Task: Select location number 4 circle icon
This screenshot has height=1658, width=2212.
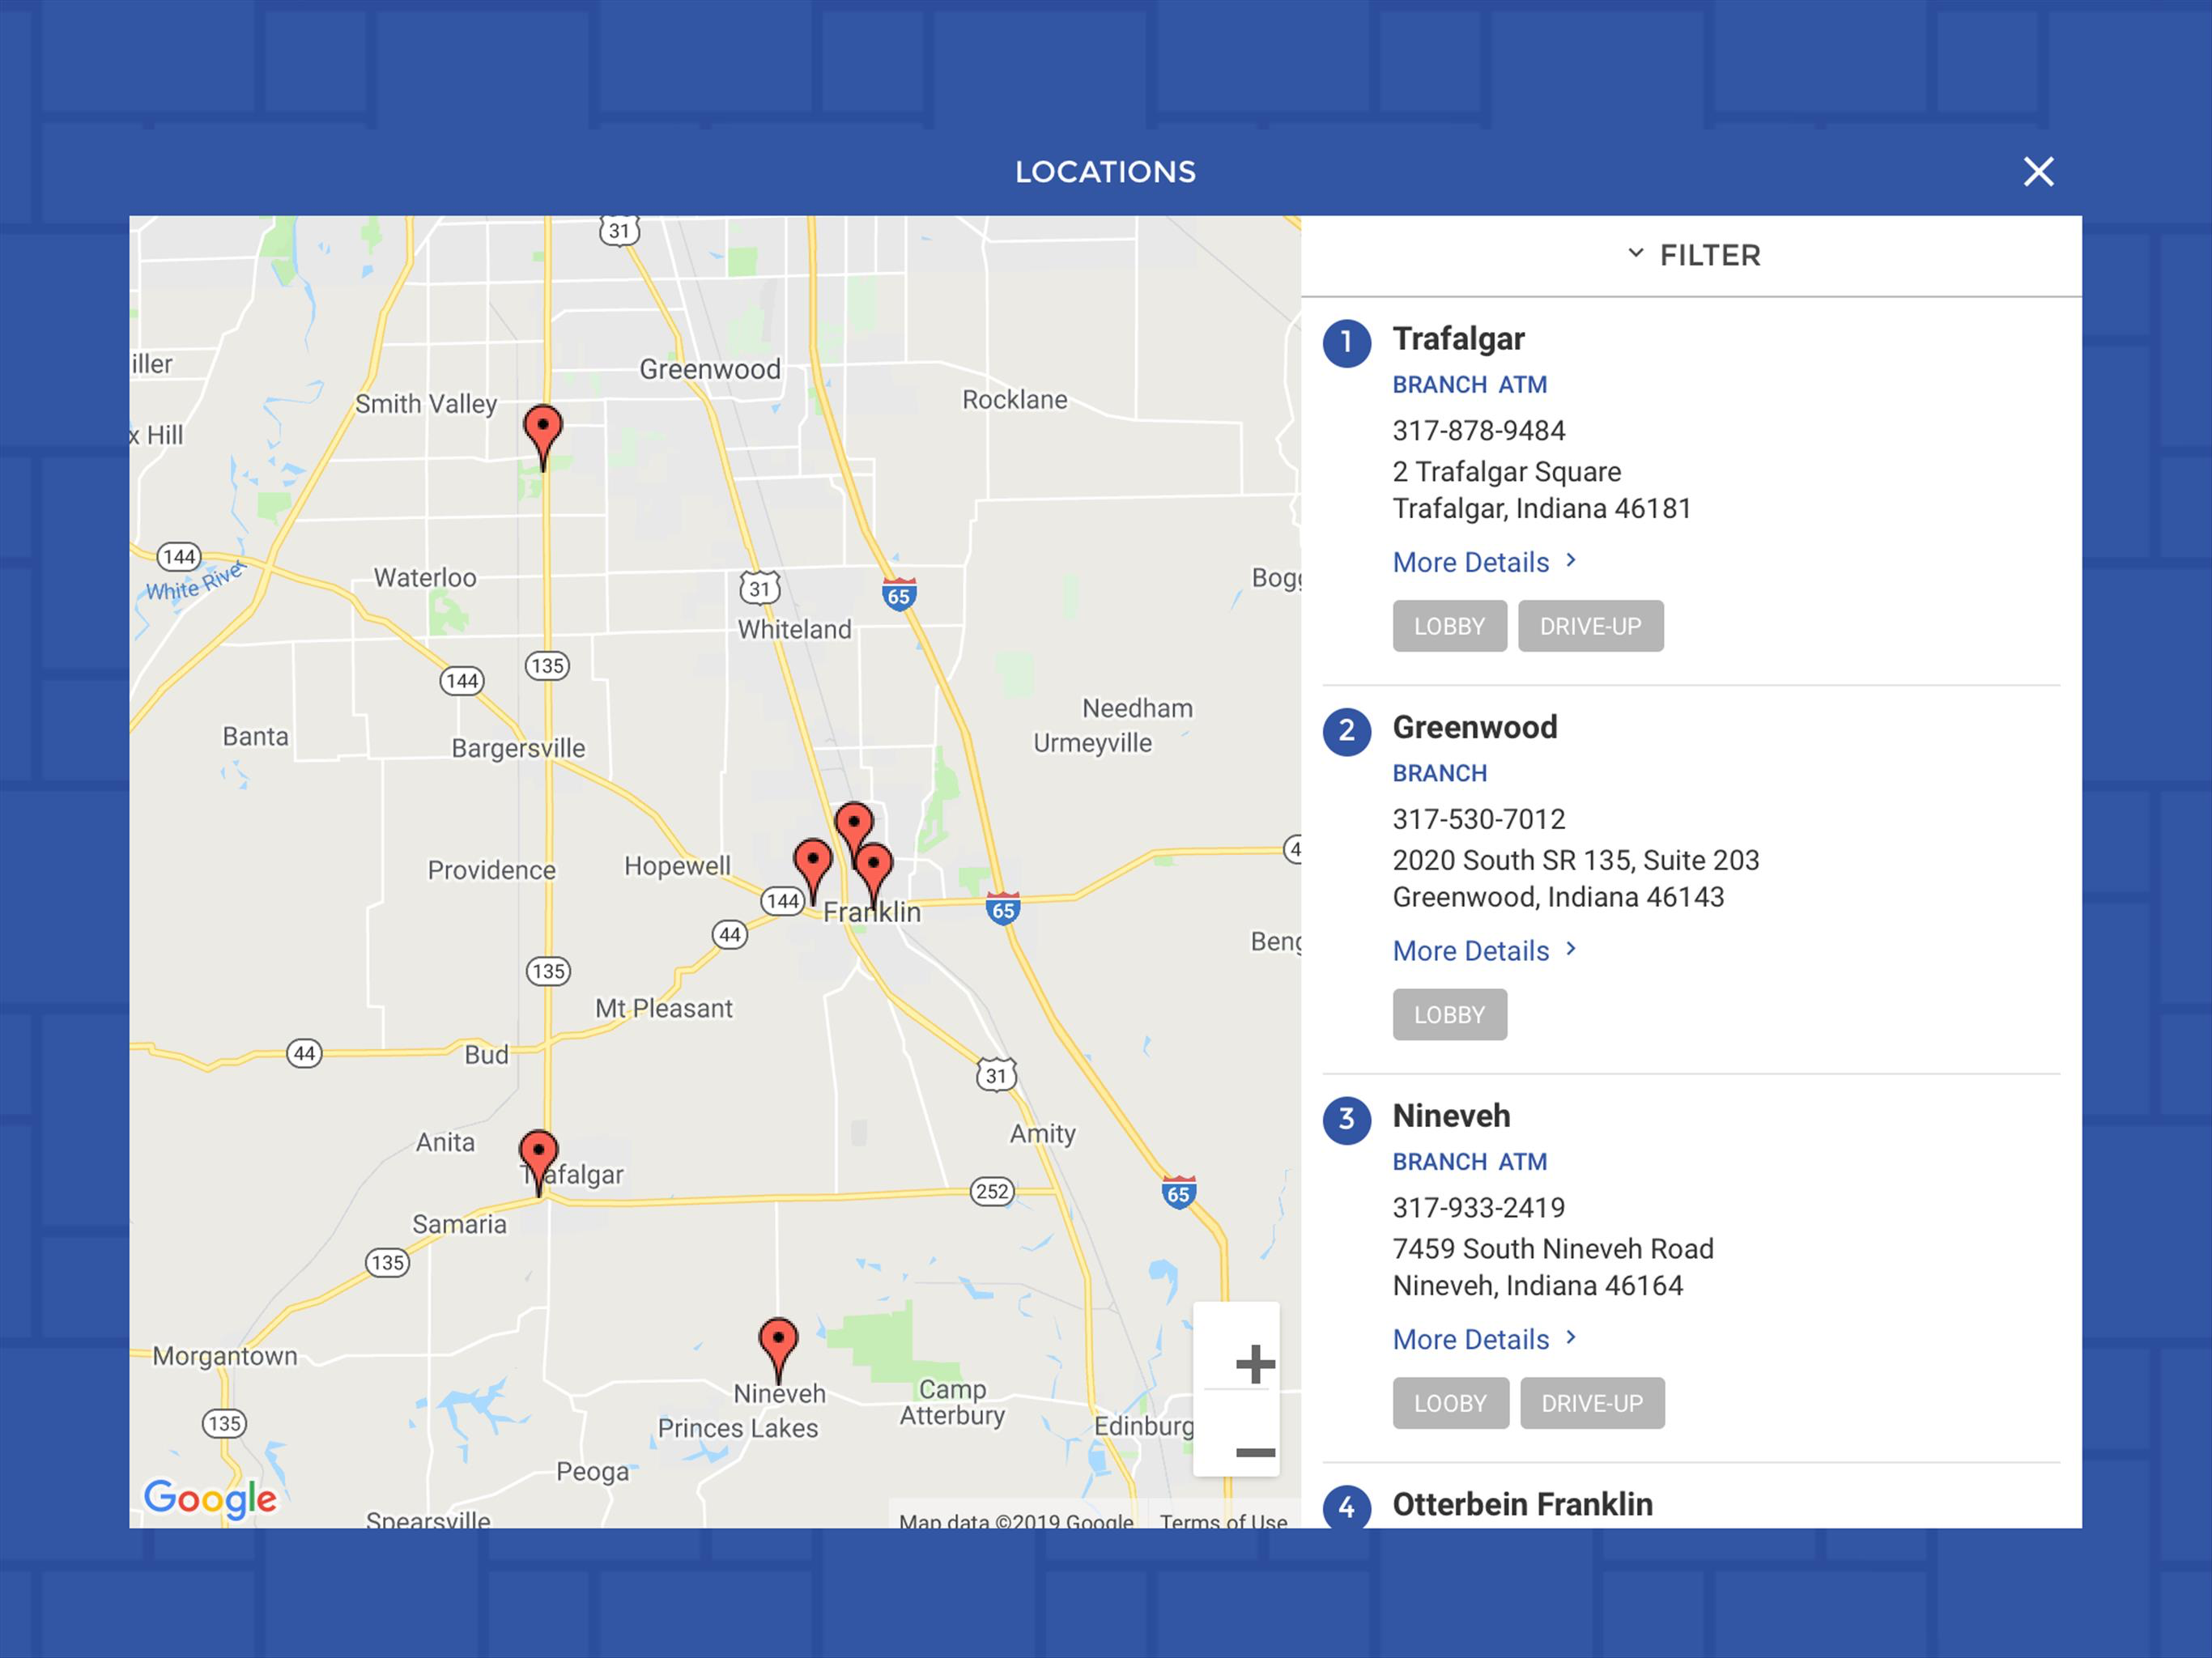Action: pyautogui.click(x=1346, y=1506)
